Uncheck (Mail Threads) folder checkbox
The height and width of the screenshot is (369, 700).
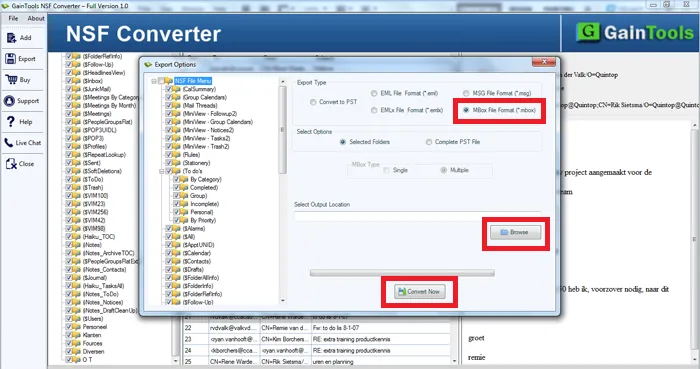tap(169, 105)
